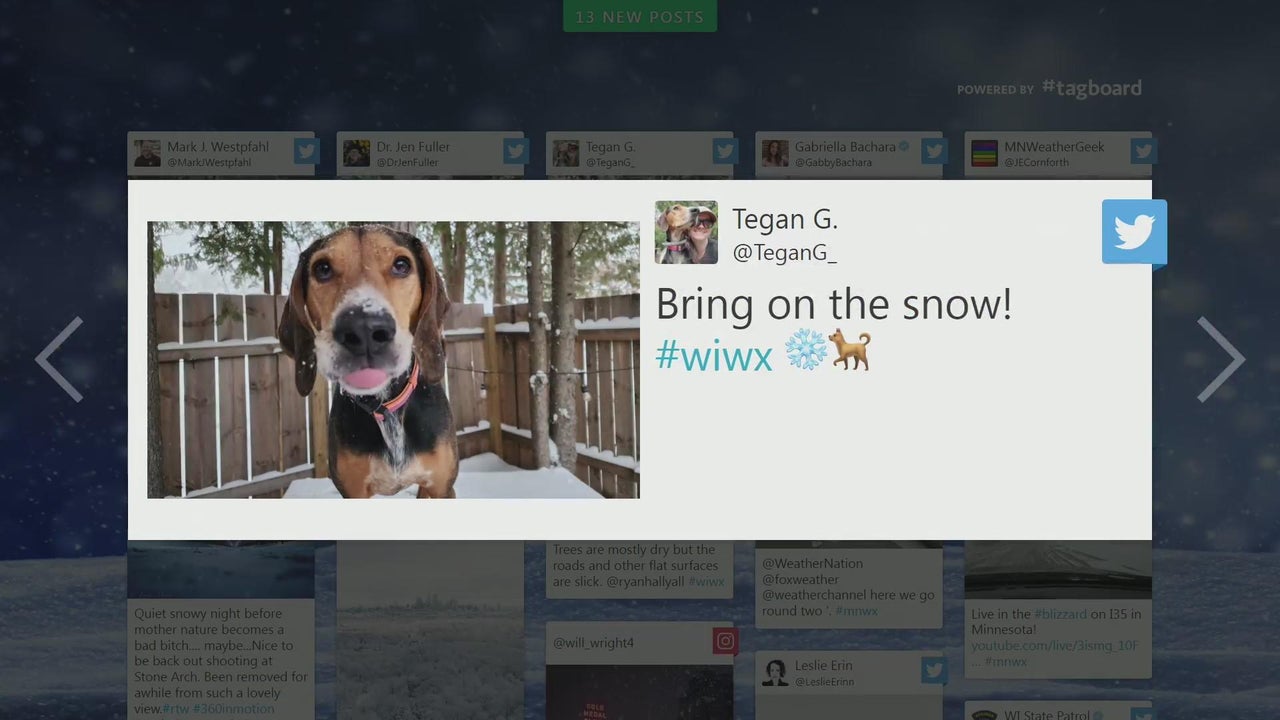
Task: Open the #wiwx hashtag in featured tweet
Action: (x=714, y=354)
